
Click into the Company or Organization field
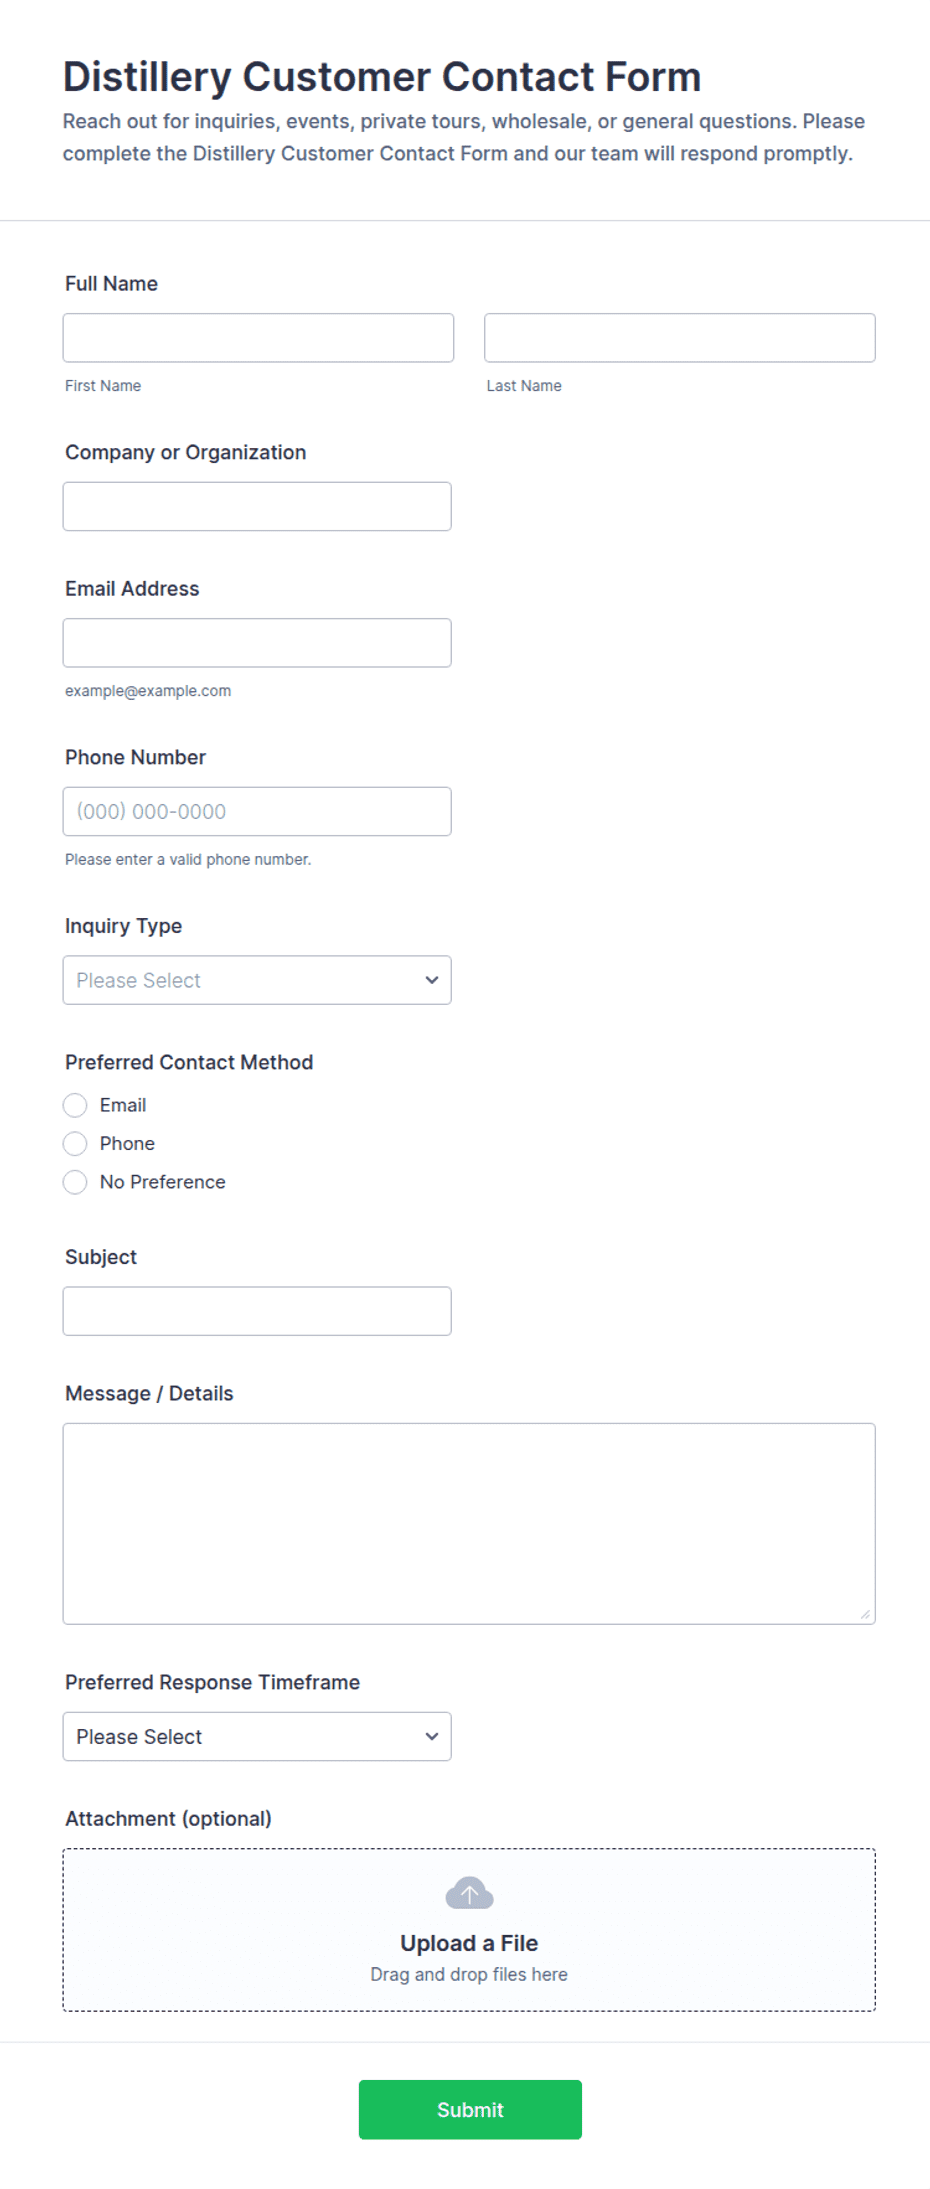(x=257, y=506)
